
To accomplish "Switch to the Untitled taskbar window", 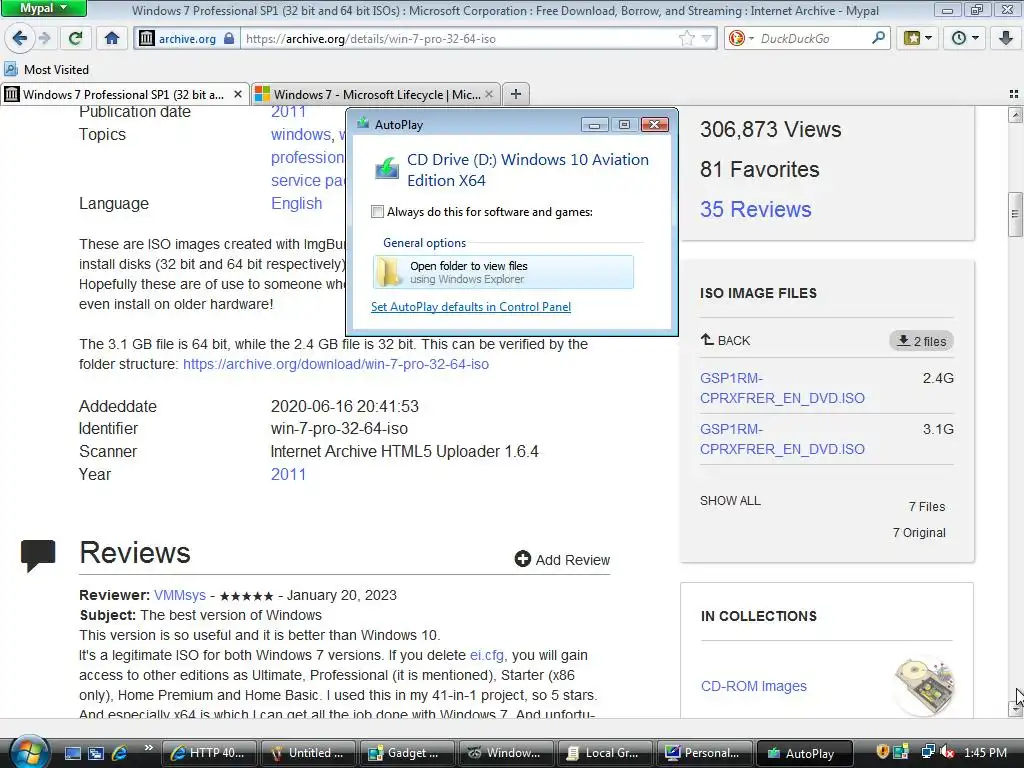I will click(308, 753).
